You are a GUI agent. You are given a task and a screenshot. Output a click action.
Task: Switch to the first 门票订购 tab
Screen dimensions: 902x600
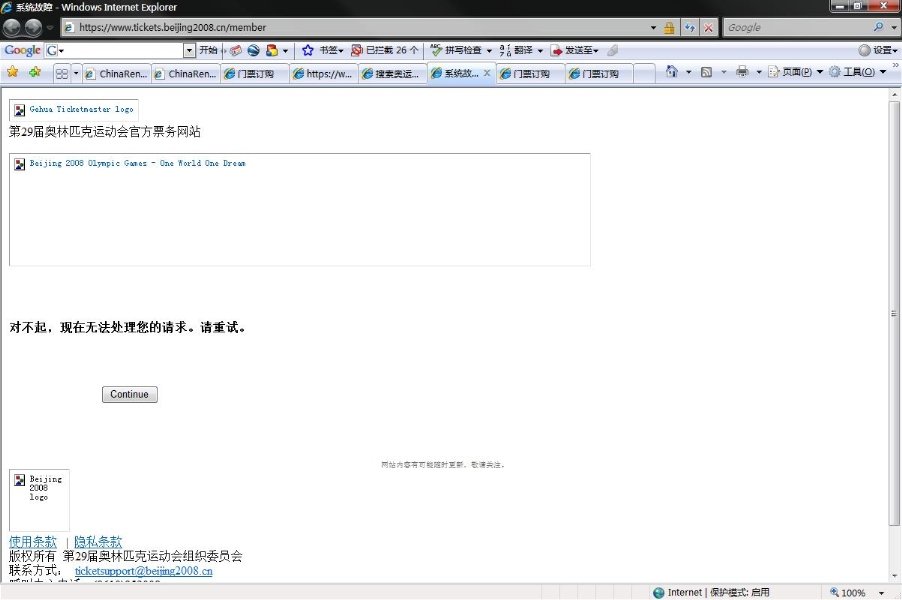tap(255, 74)
